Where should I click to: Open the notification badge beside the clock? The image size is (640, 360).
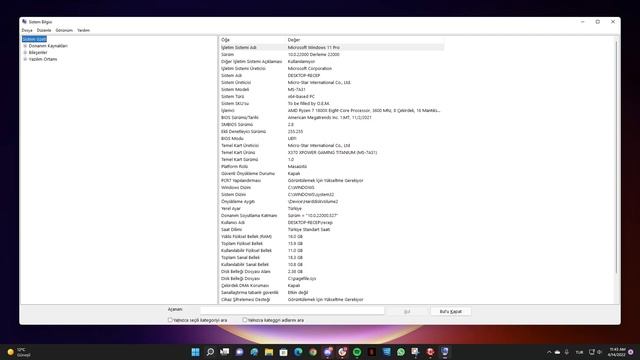[x=631, y=352]
